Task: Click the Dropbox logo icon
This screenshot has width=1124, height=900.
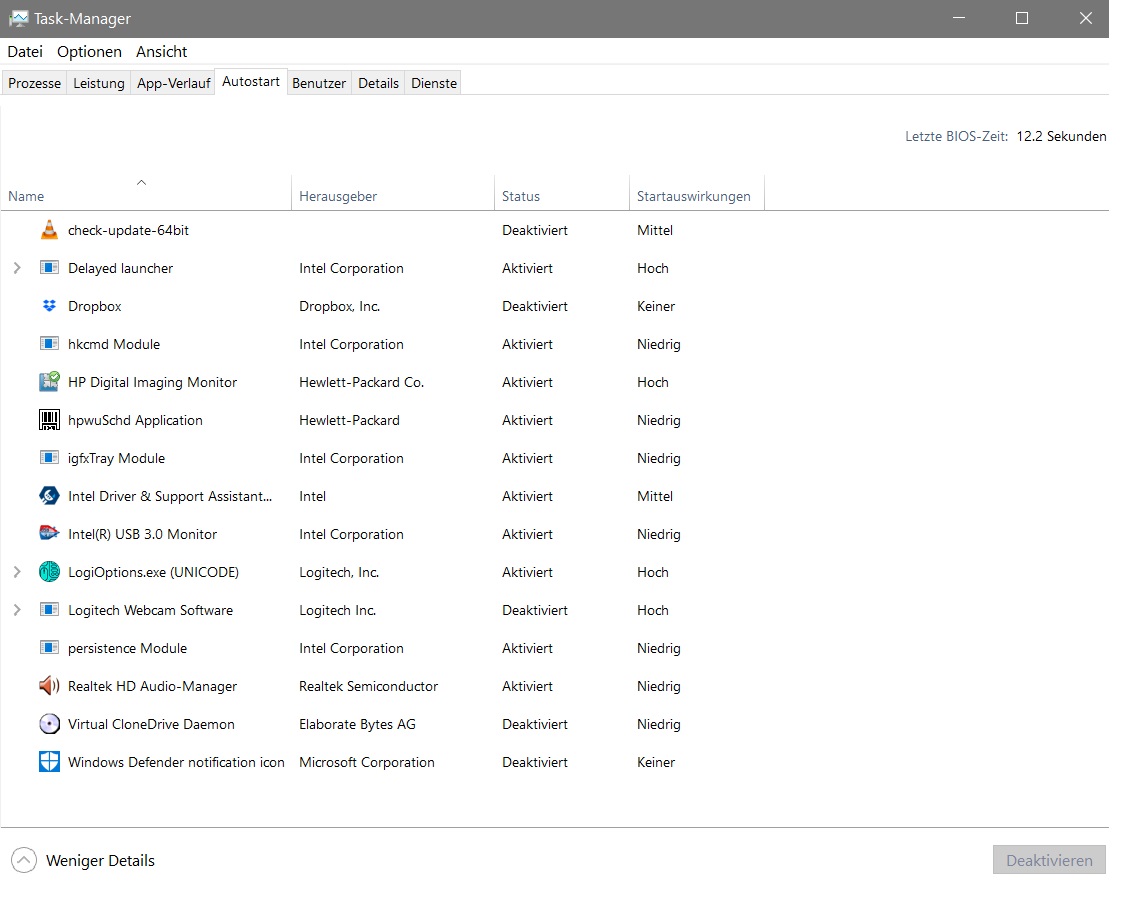Action: tap(49, 306)
